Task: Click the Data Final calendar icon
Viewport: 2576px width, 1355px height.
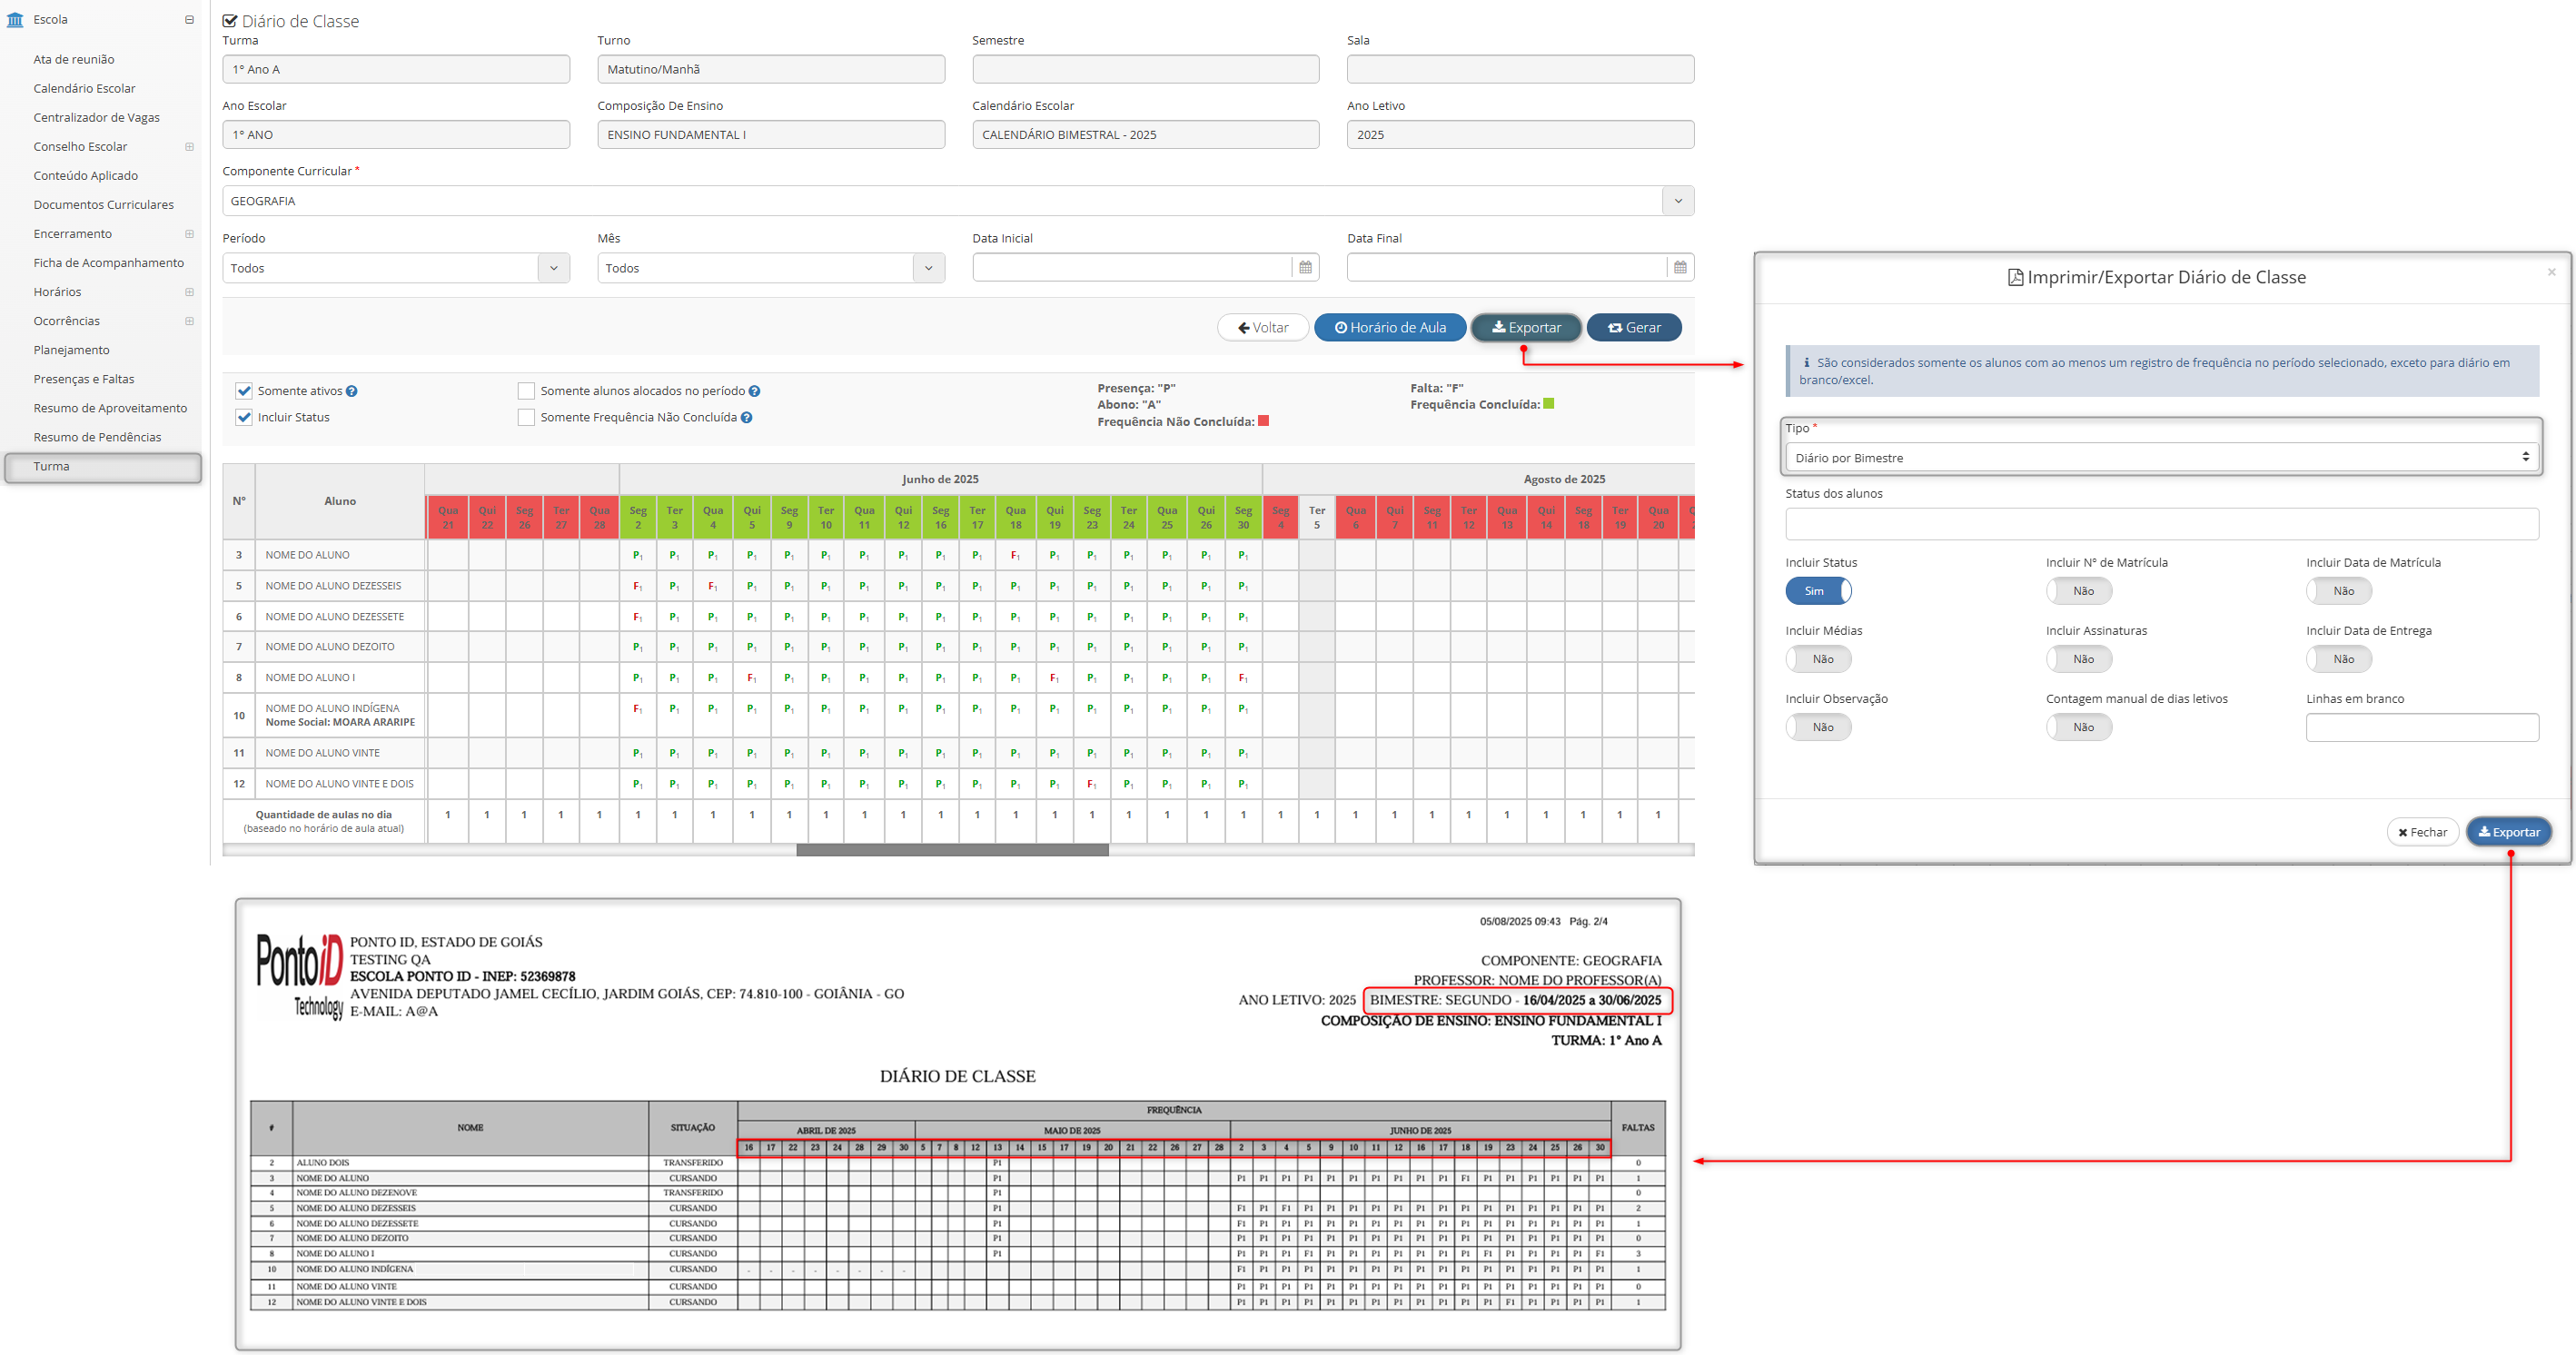Action: pyautogui.click(x=1680, y=267)
